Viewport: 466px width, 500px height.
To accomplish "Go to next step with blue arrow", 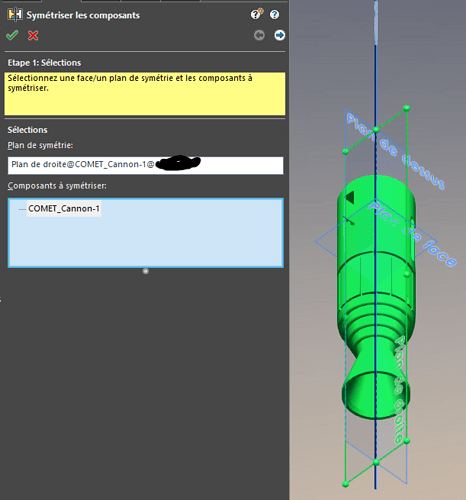I will tap(279, 35).
